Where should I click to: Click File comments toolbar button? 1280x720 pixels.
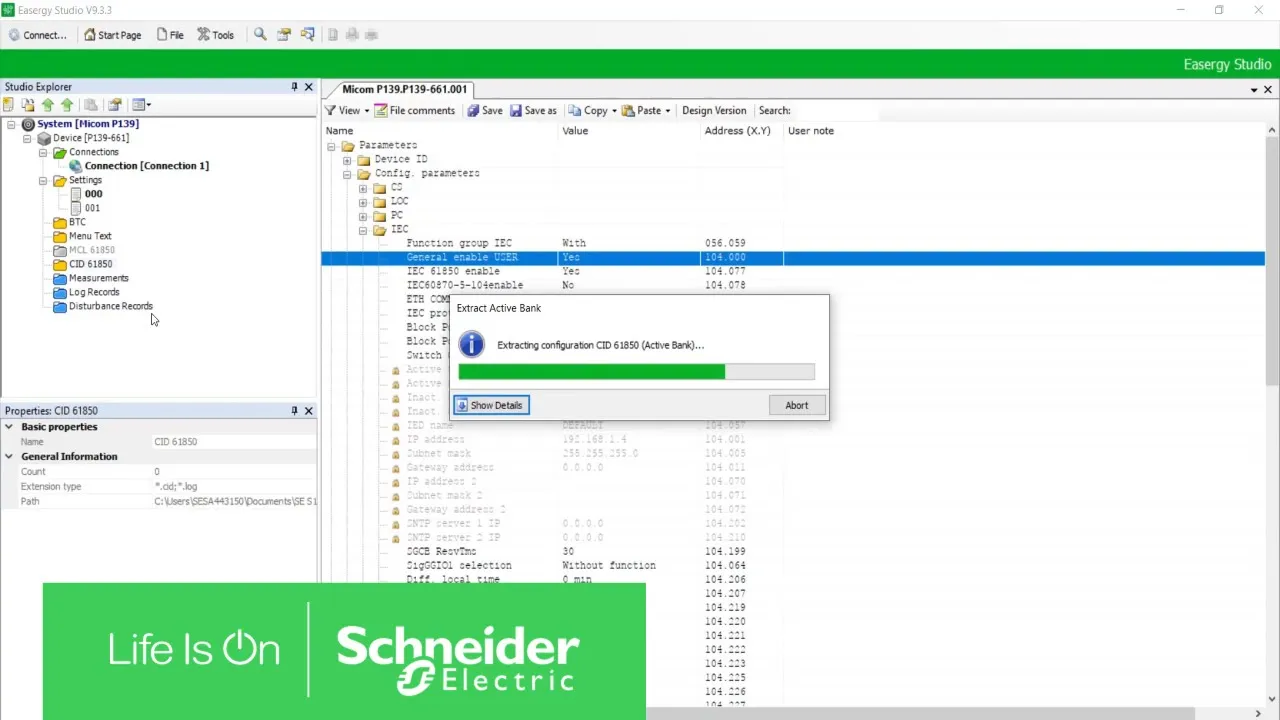click(x=414, y=111)
